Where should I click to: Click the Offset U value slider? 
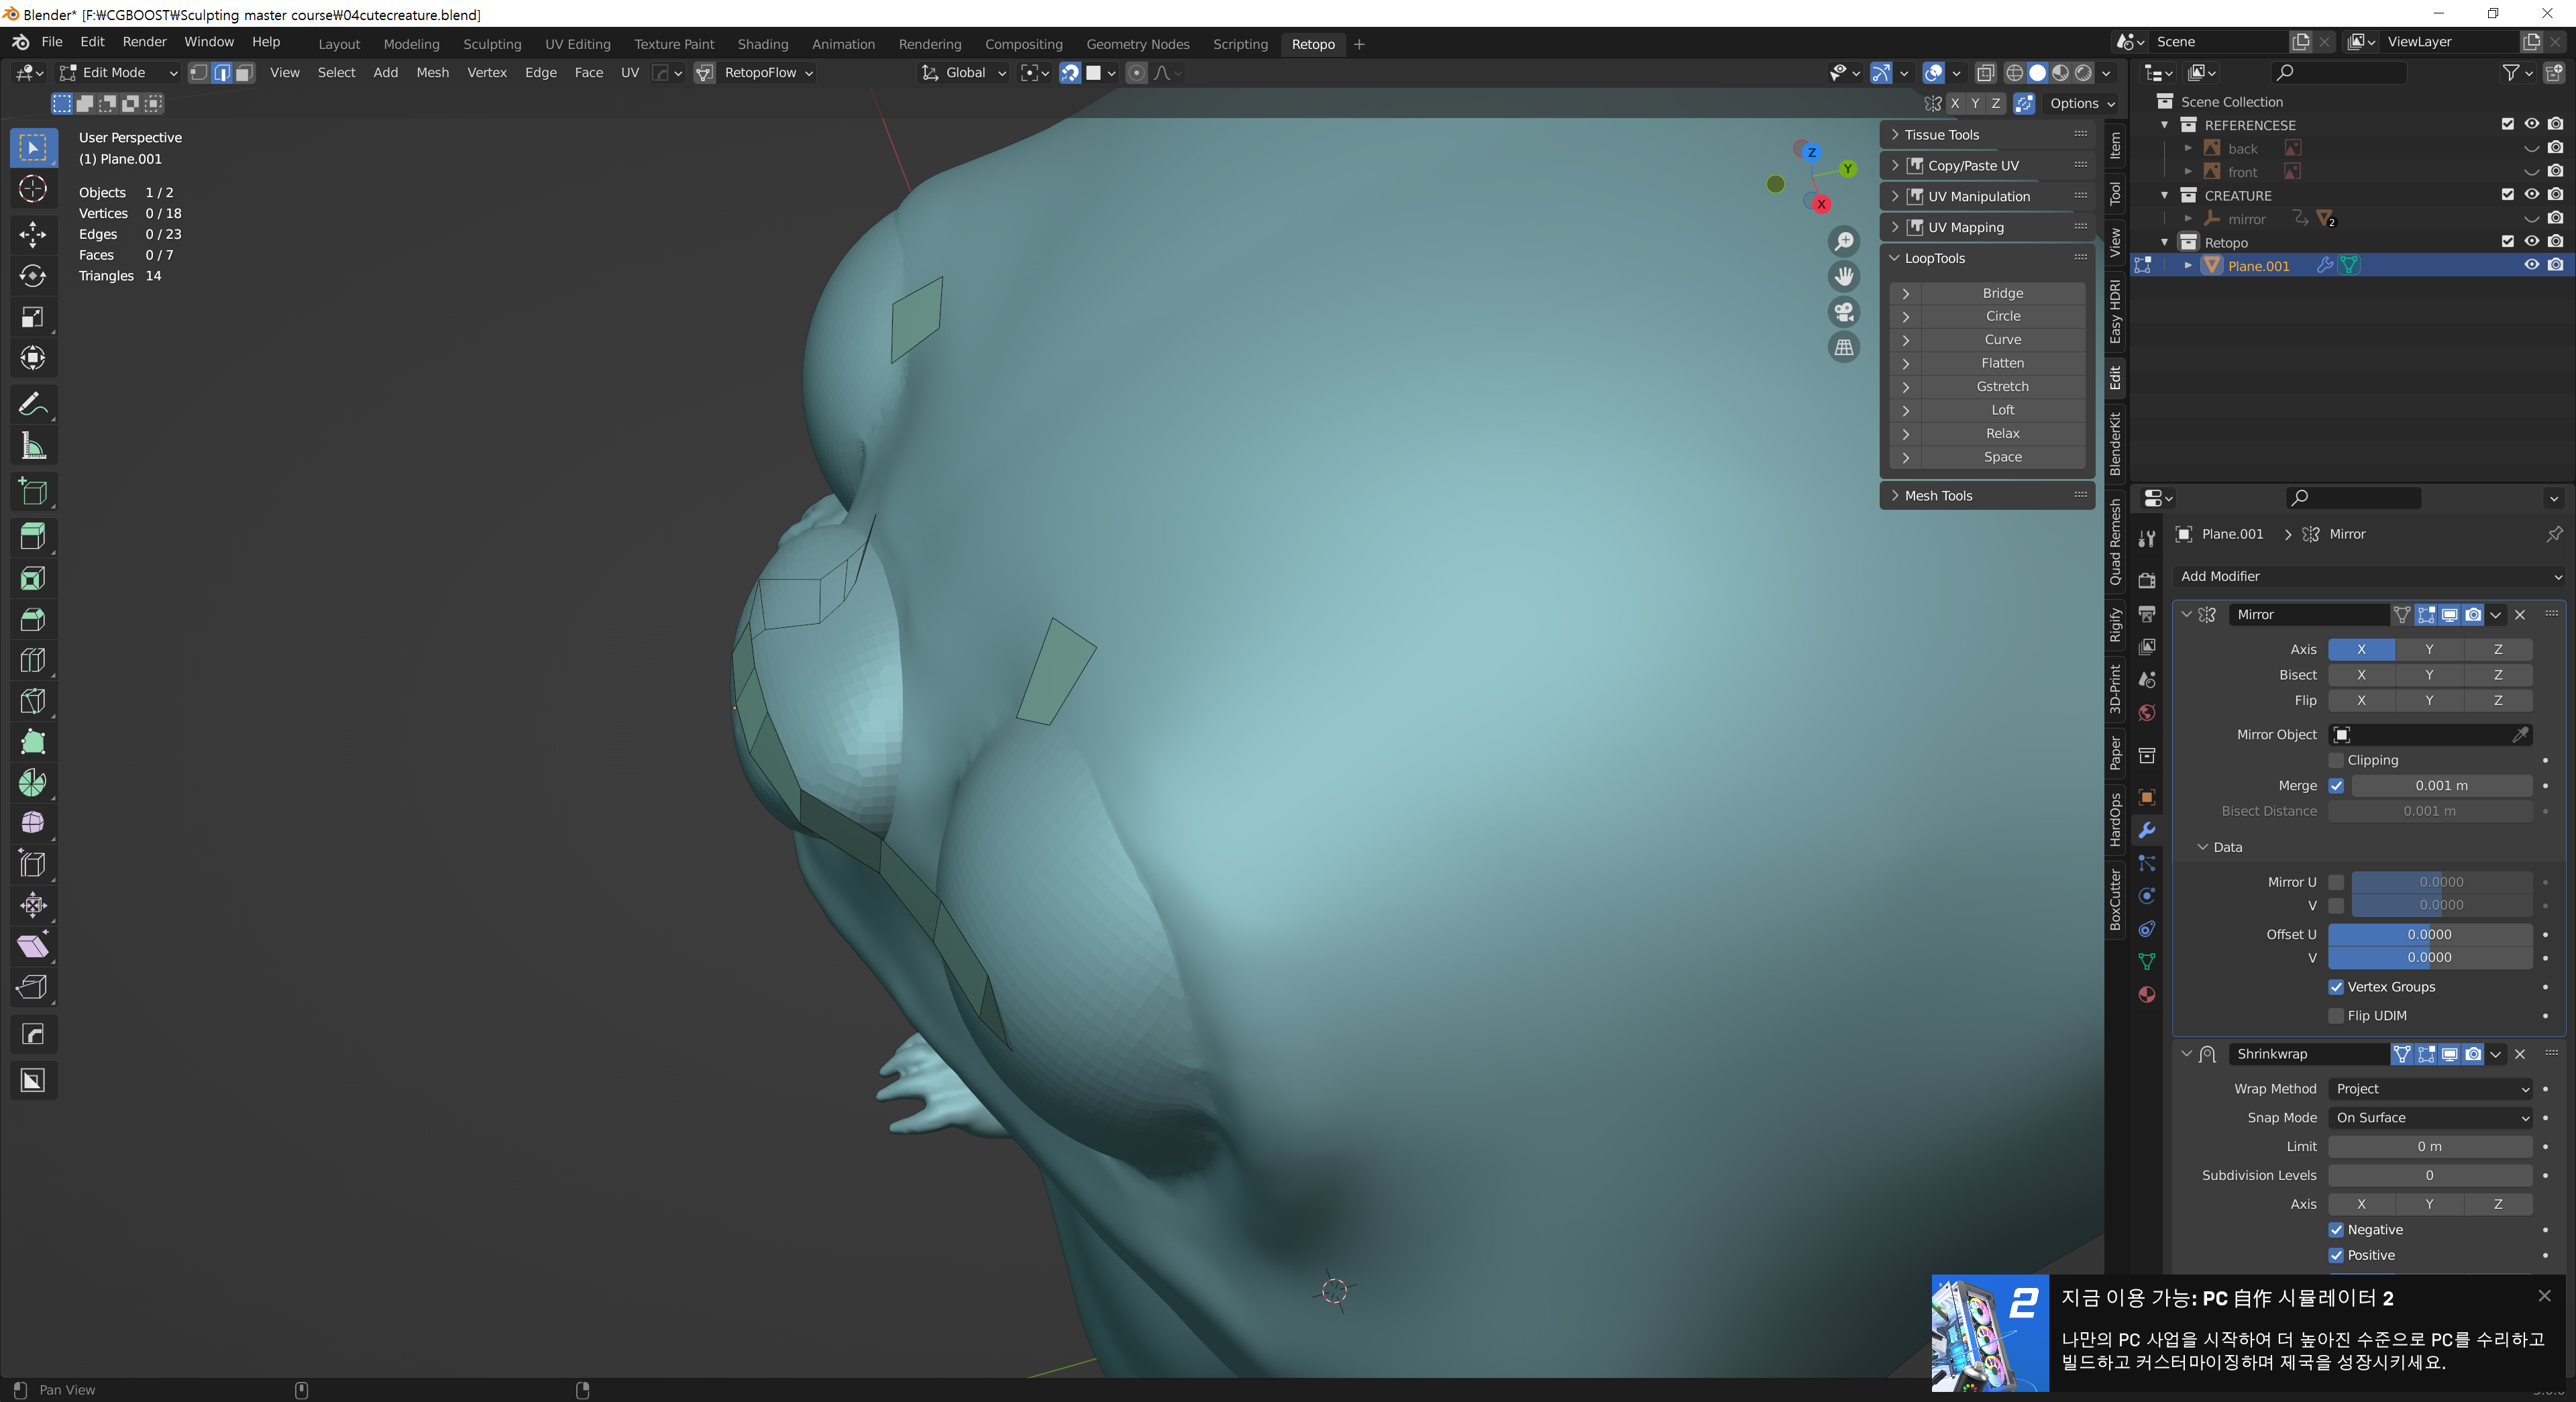coord(2429,934)
